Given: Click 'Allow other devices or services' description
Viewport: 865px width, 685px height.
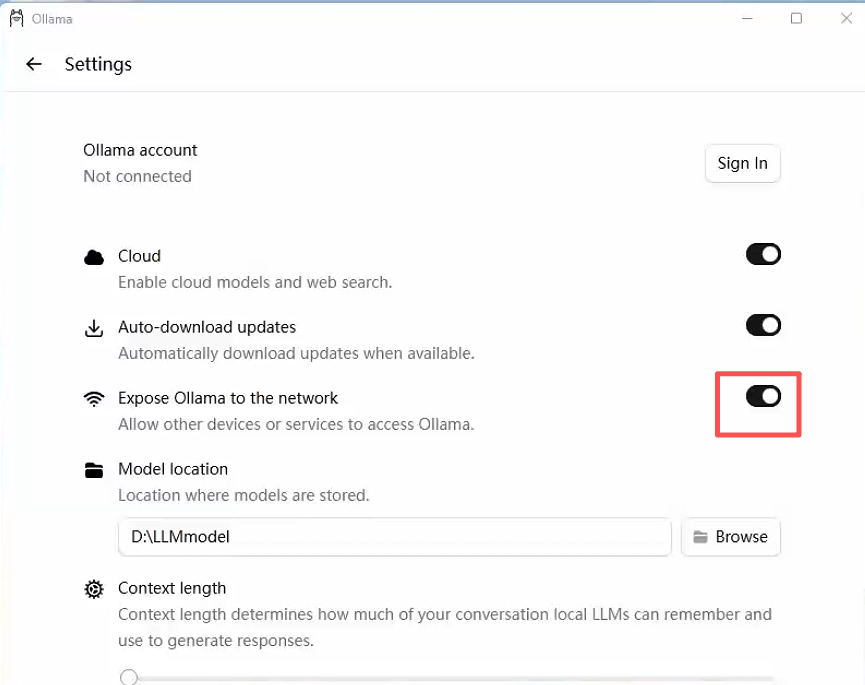Looking at the screenshot, I should 296,424.
